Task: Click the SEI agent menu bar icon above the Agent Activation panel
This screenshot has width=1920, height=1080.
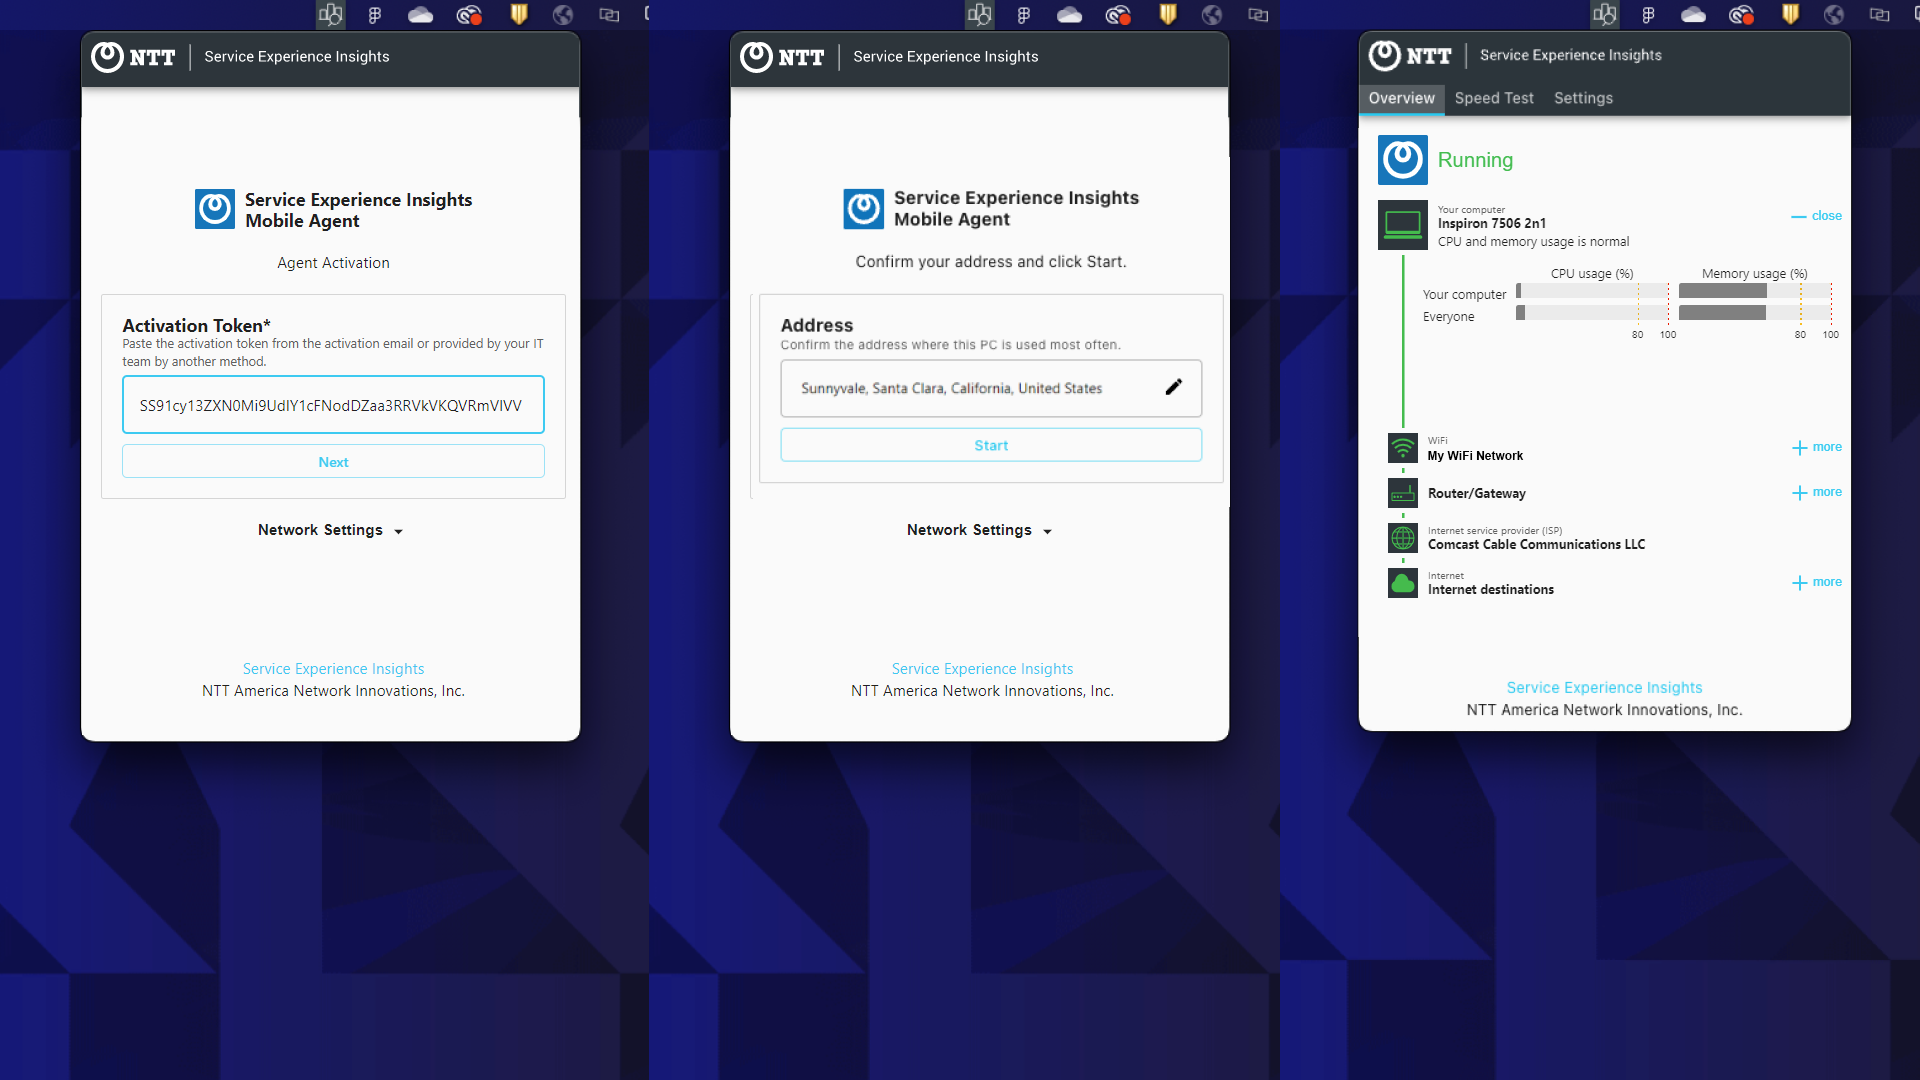Action: click(330, 14)
